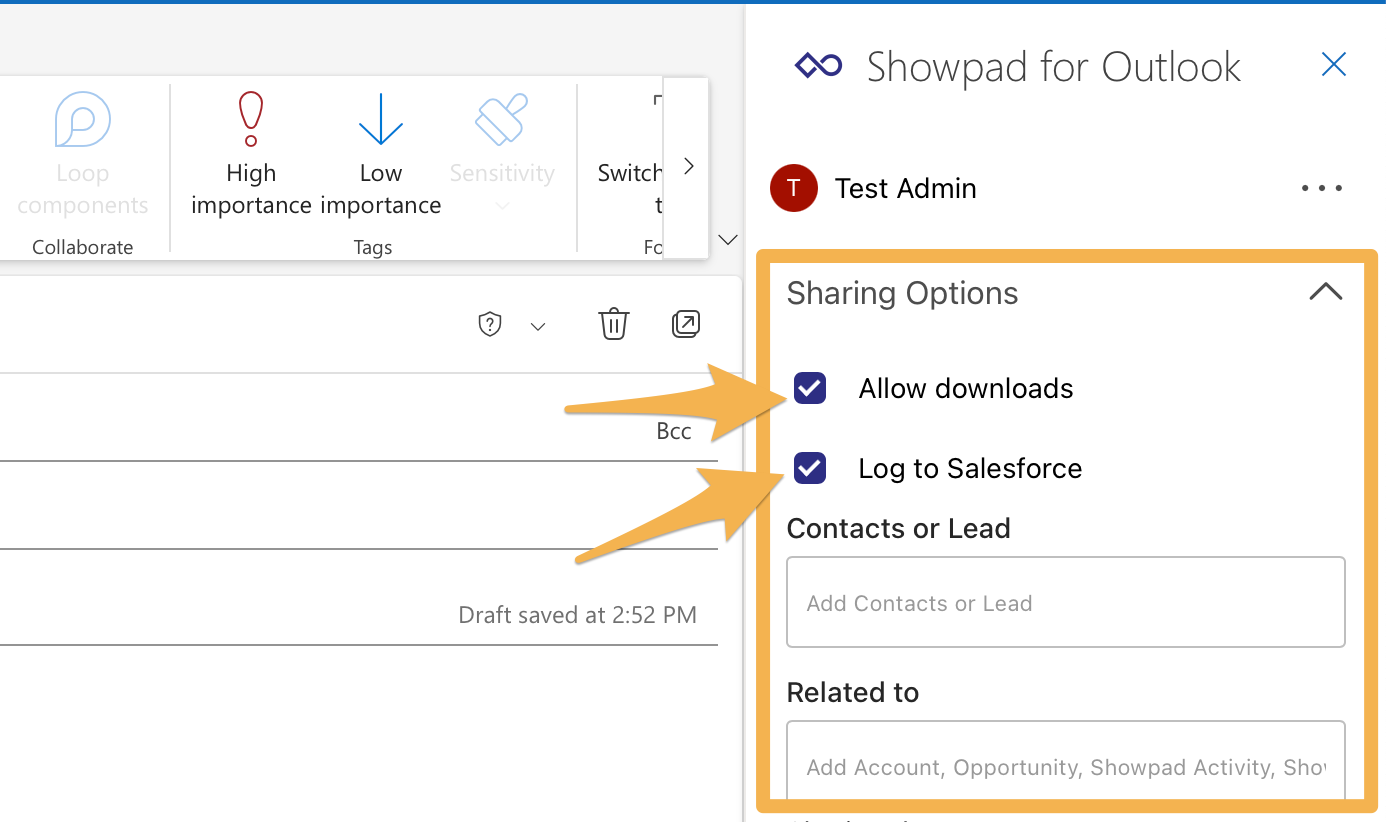This screenshot has width=1386, height=822.
Task: Show more ribbon commands right chevron
Action: point(688,166)
